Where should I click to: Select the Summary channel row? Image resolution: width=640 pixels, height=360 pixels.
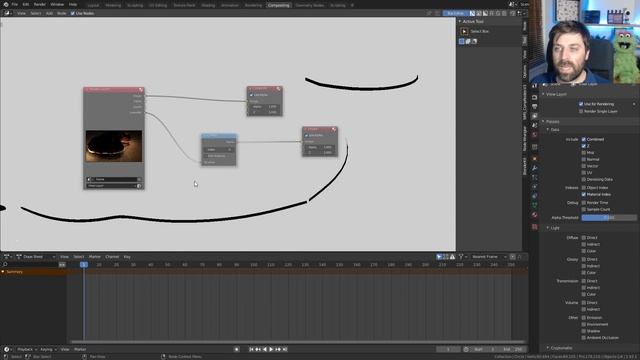(33, 272)
